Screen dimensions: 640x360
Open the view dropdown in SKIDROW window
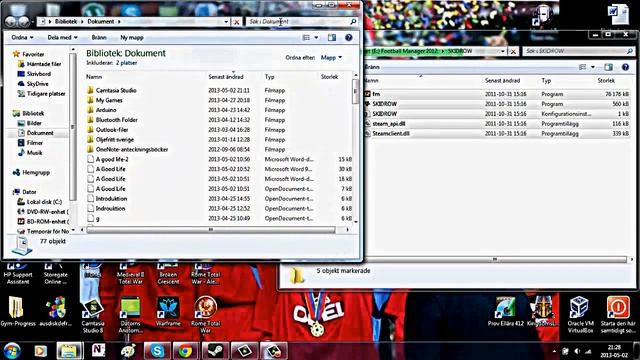click(x=593, y=67)
